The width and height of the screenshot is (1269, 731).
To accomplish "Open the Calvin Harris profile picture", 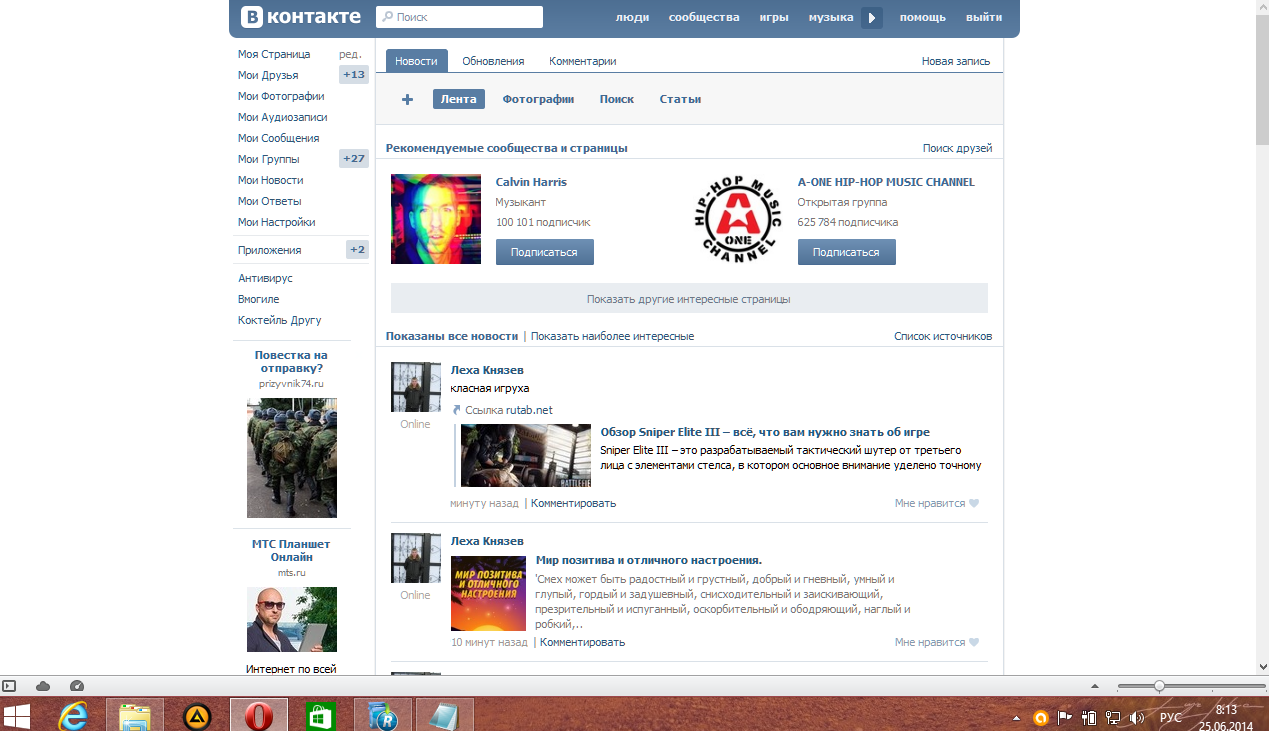I will [436, 219].
